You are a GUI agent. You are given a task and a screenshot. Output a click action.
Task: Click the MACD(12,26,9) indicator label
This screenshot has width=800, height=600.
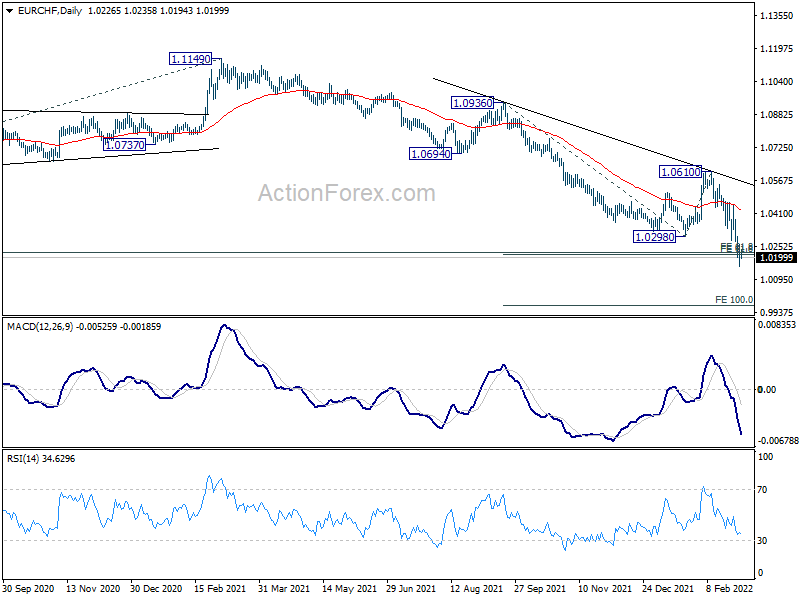tap(40, 327)
